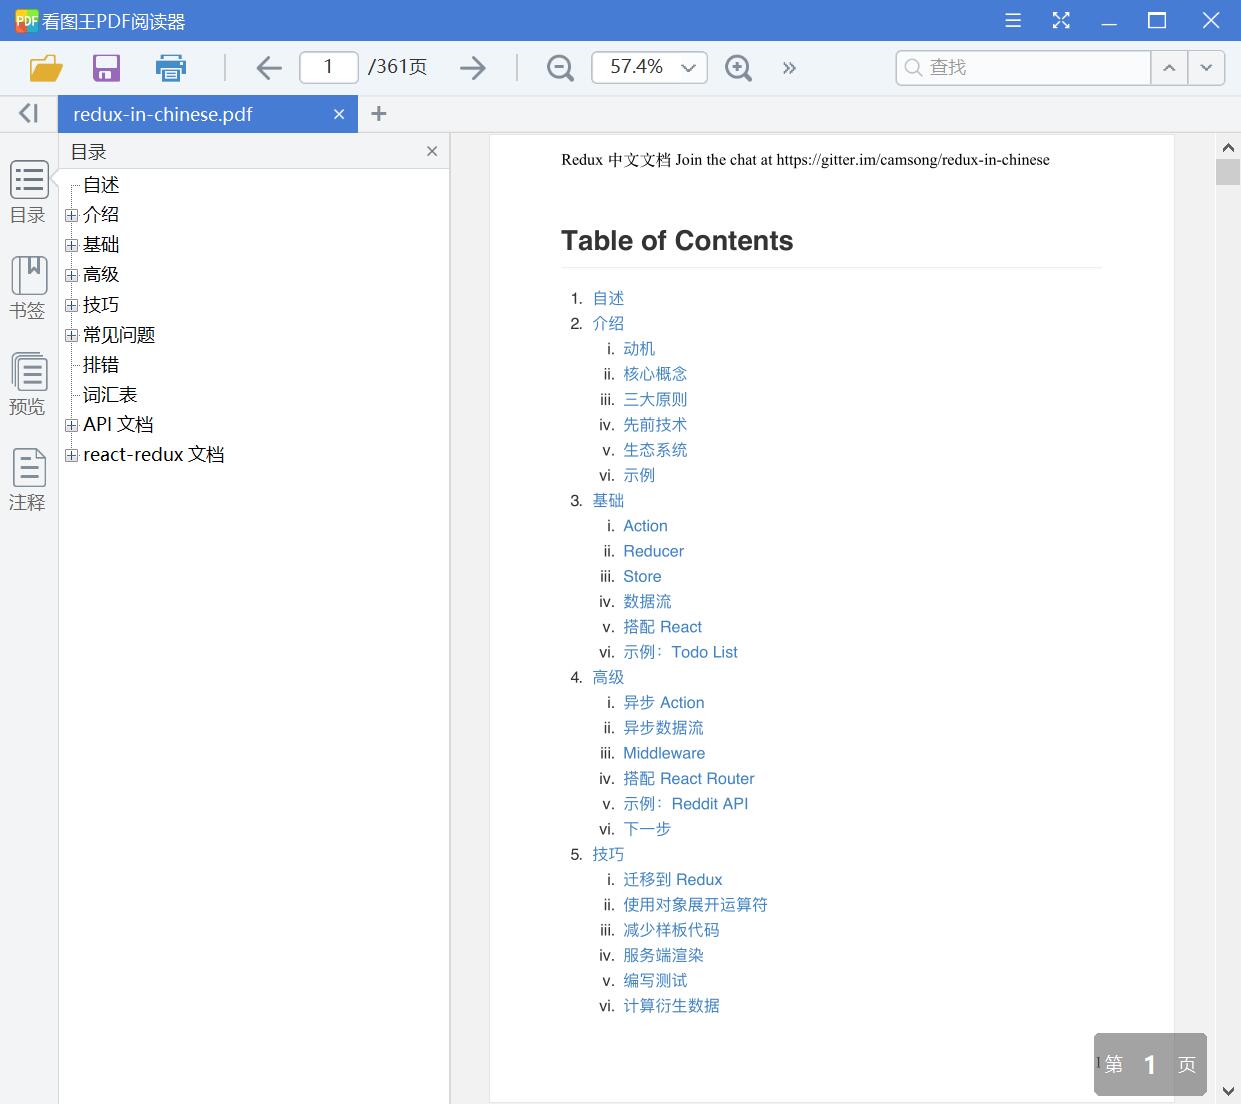
Task: Click the PDF app logo icon
Action: point(26,20)
